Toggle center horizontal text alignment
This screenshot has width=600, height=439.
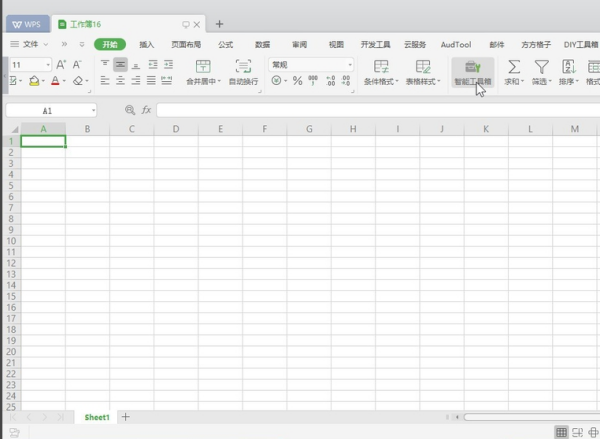click(120, 80)
